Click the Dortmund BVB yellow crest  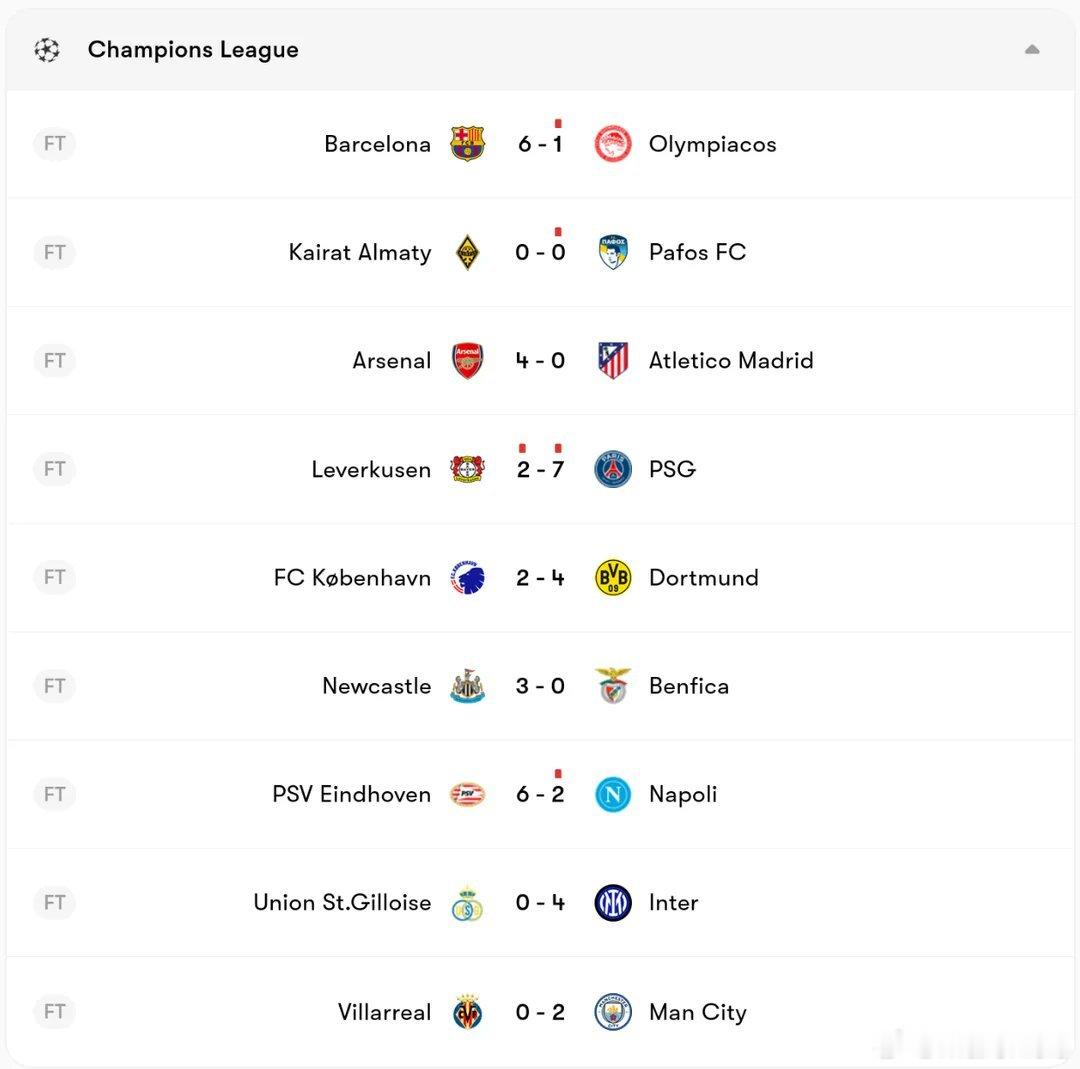(612, 577)
